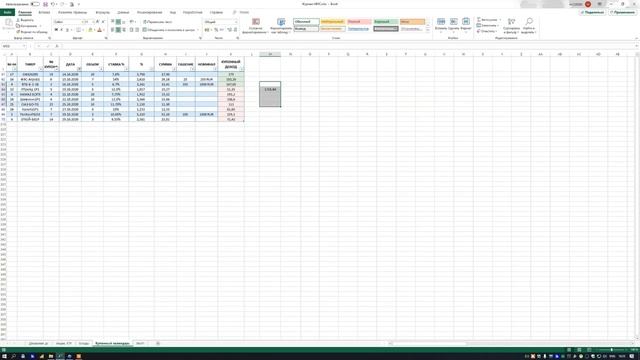640x360 pixels.
Task: Increase decimal places
Action: [x=229, y=30]
